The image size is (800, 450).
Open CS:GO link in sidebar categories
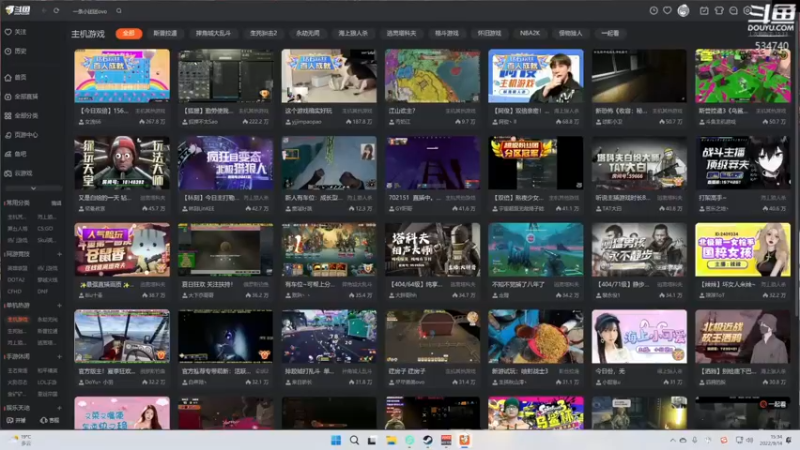tap(45, 229)
